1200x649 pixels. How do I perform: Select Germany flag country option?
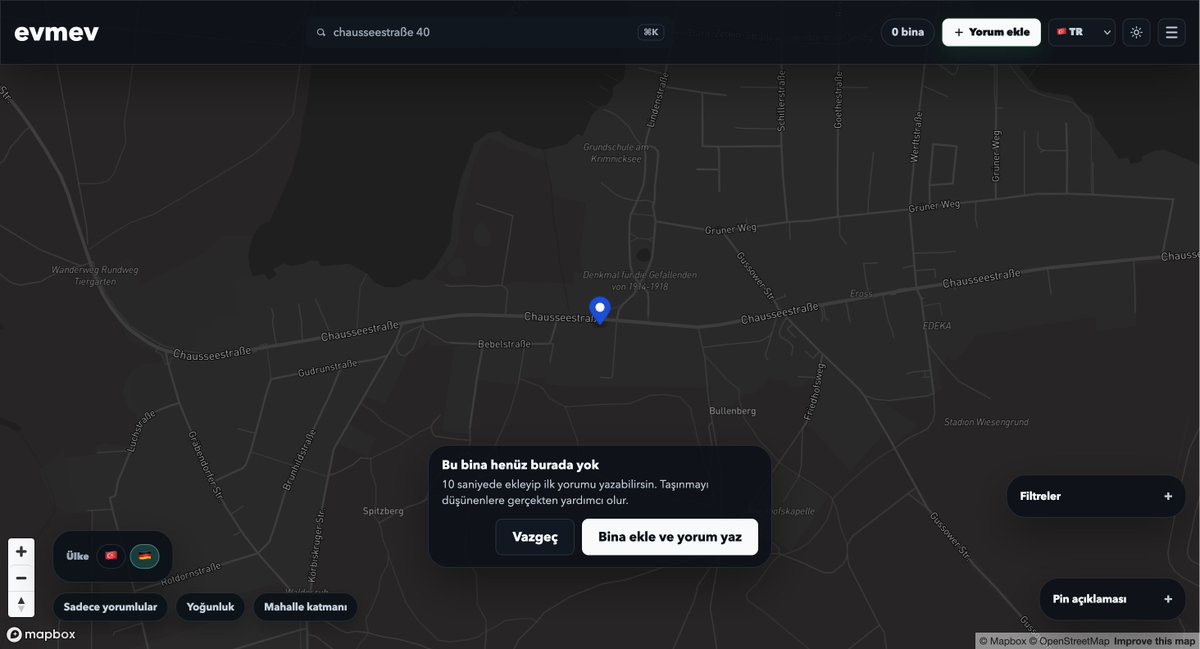tap(145, 556)
